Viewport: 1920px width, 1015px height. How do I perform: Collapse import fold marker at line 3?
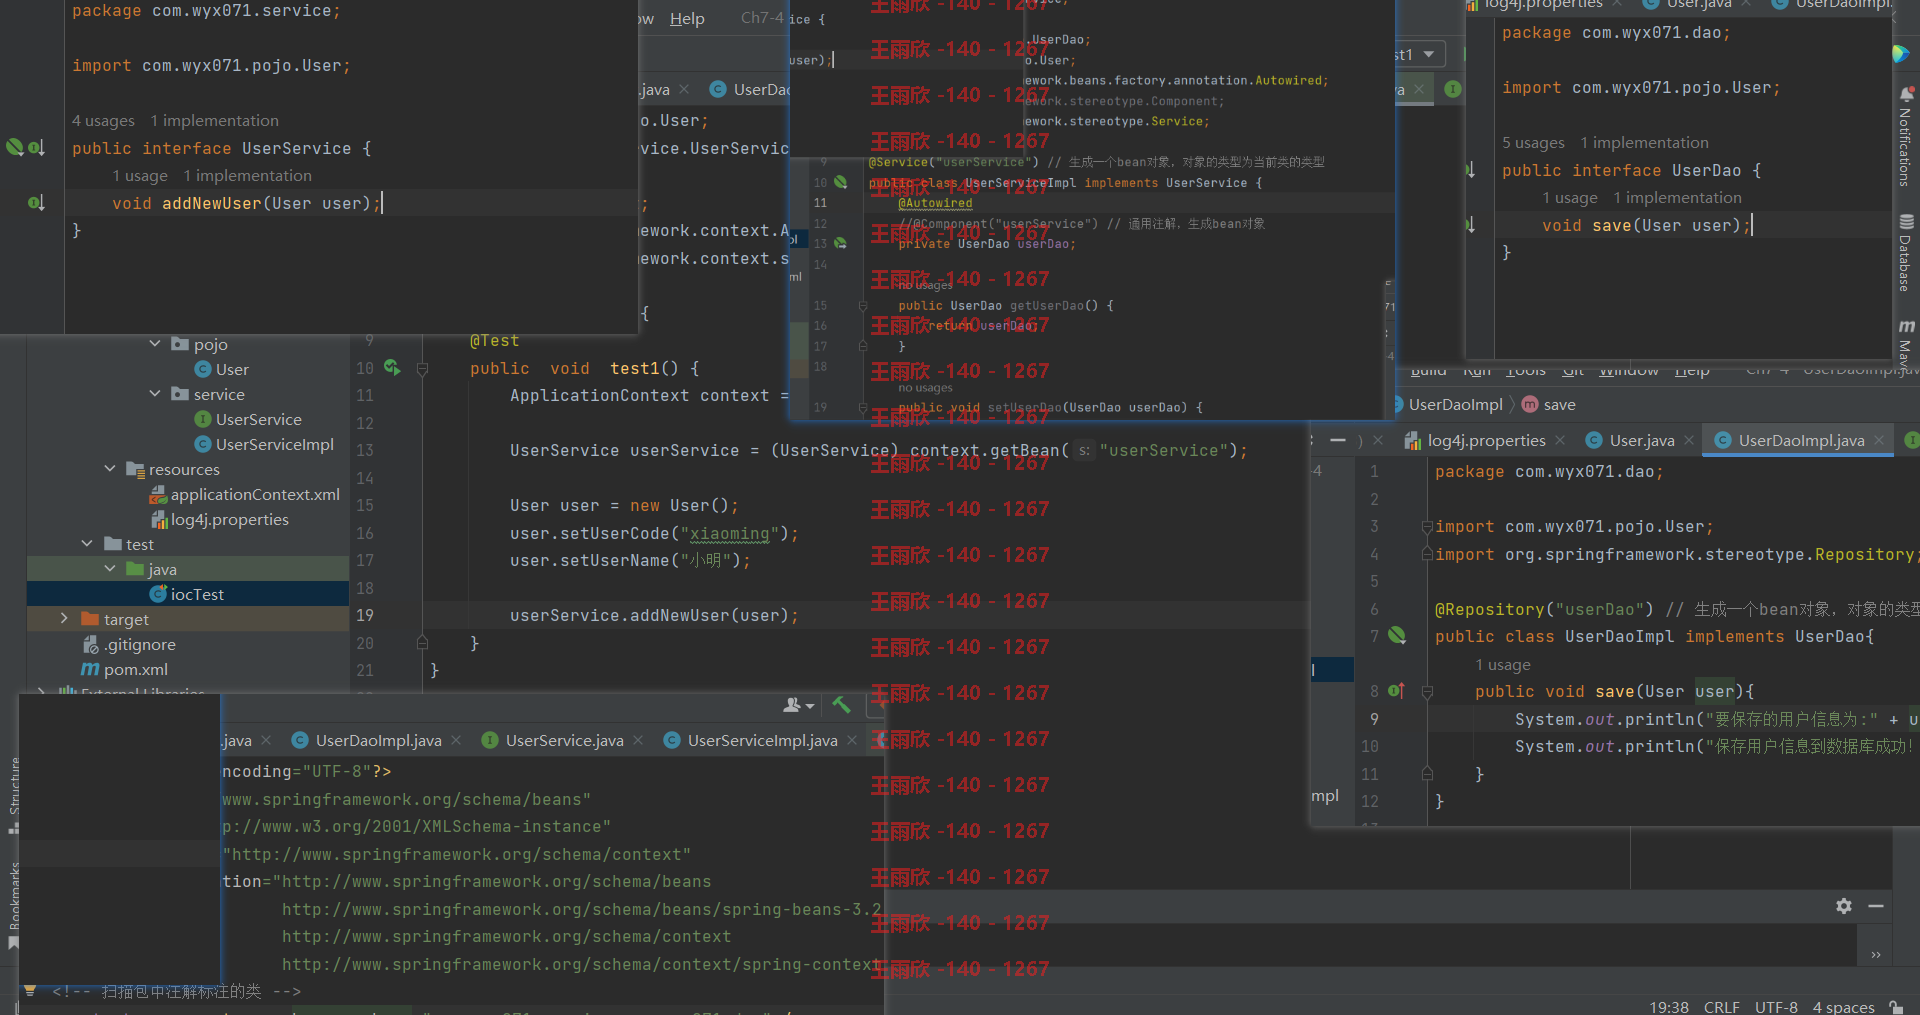point(1427,527)
